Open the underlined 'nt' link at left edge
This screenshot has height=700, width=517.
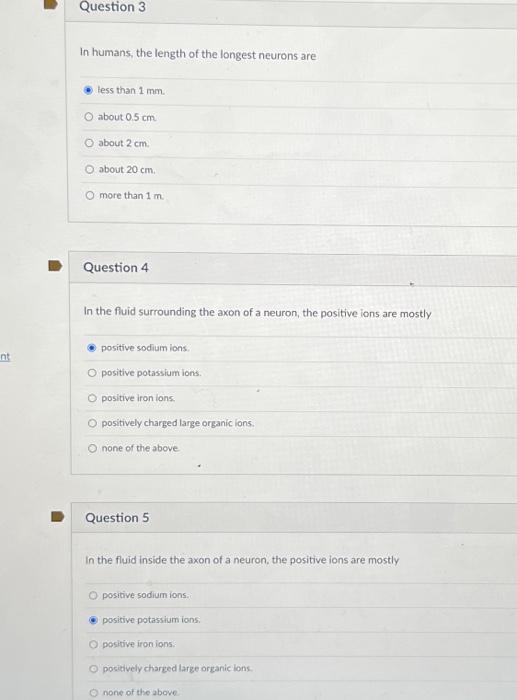pyautogui.click(x=5, y=357)
